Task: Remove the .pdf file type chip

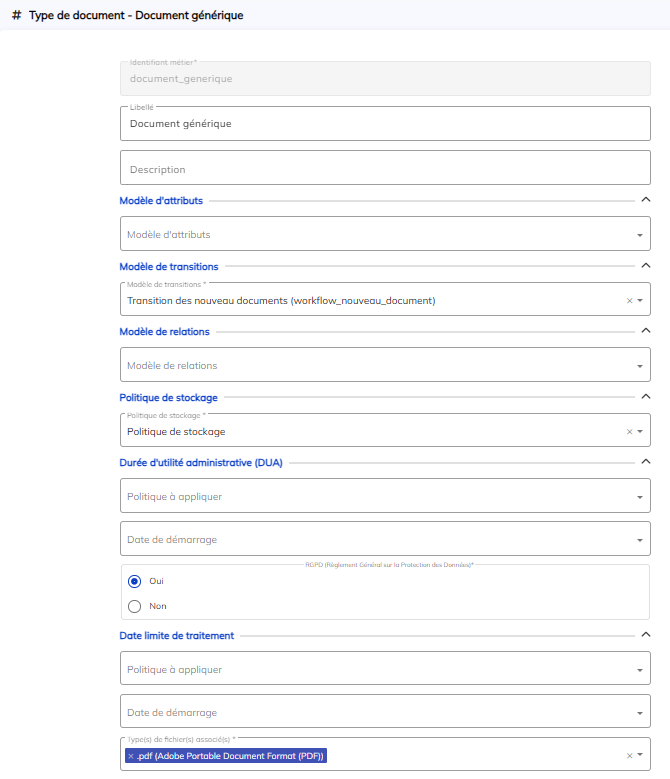Action: [x=131, y=756]
